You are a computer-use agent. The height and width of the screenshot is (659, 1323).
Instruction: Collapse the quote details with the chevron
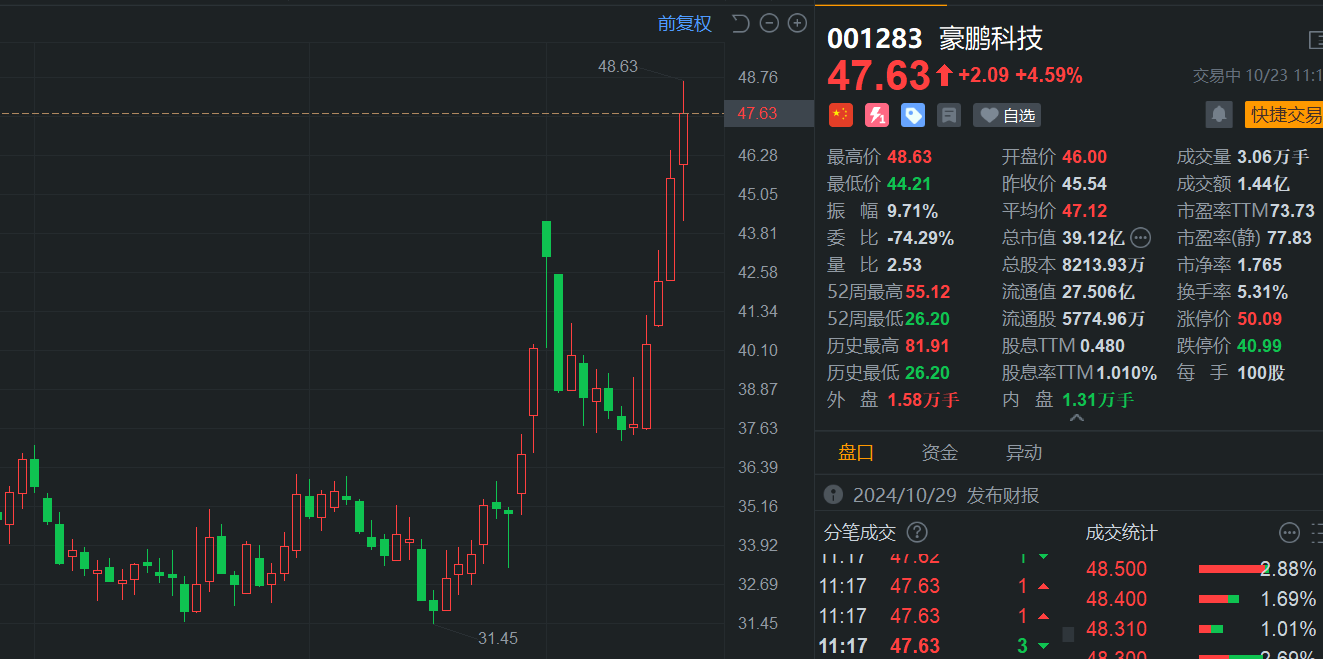tap(1077, 418)
